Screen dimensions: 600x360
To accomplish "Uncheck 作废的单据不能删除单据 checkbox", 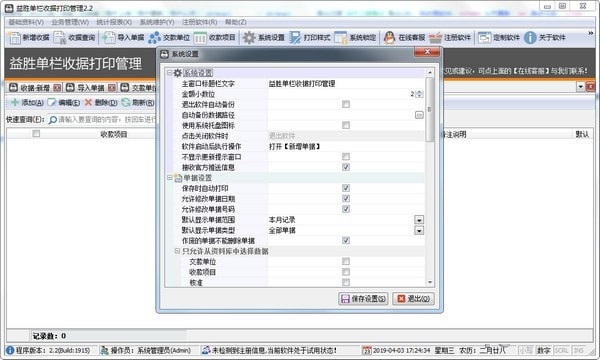I will pyautogui.click(x=346, y=240).
